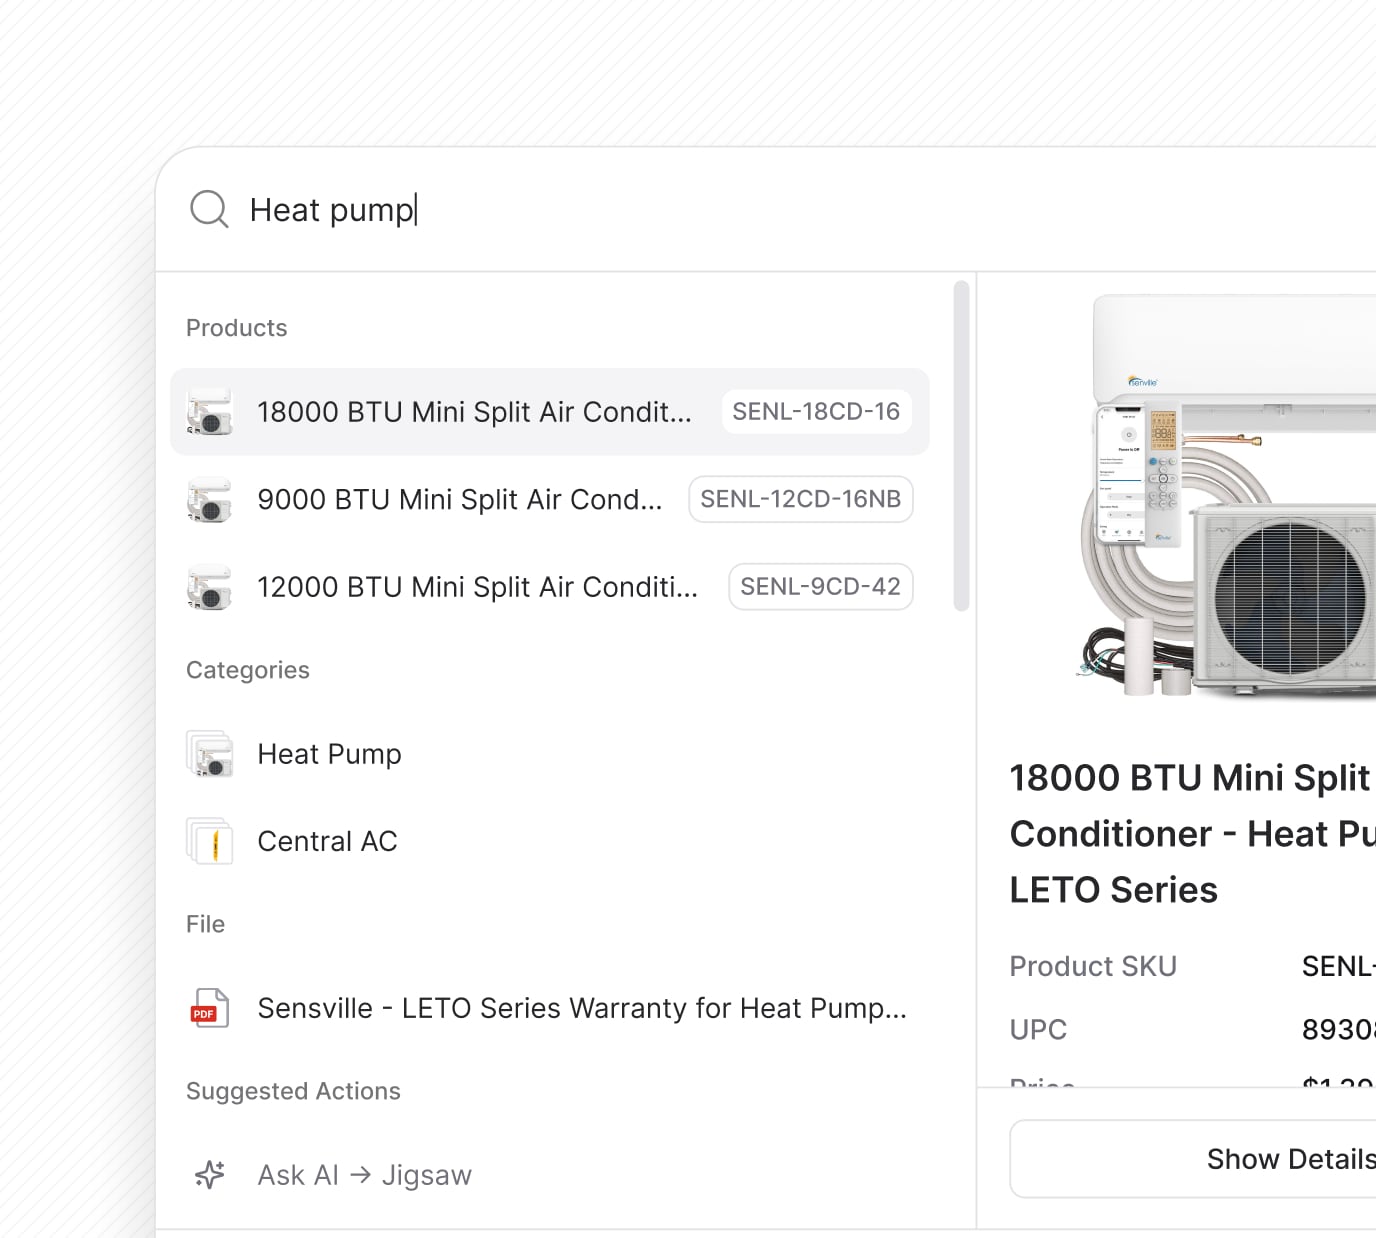Click the Ask AI sparkle icon
1376x1238 pixels.
pos(209,1175)
